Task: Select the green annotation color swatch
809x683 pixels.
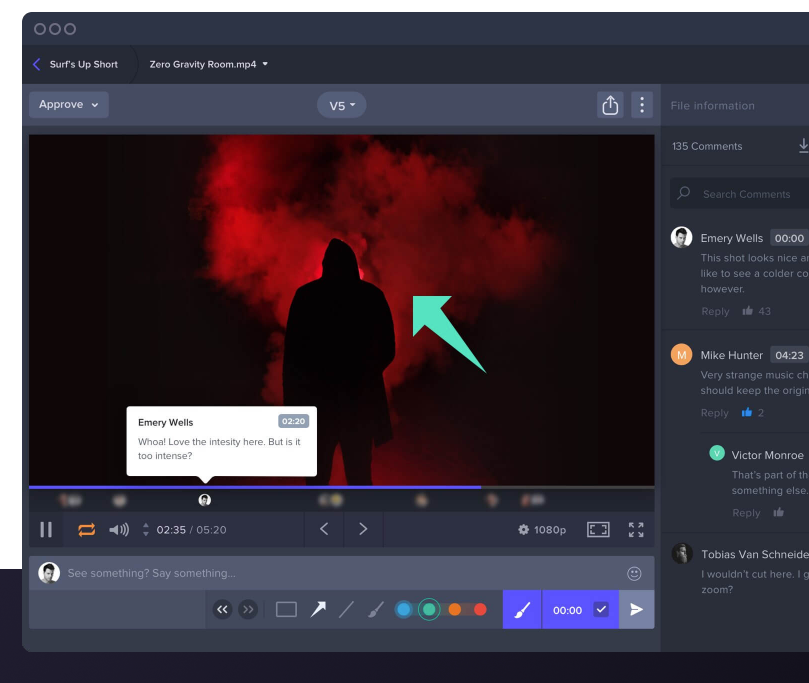Action: pos(430,608)
